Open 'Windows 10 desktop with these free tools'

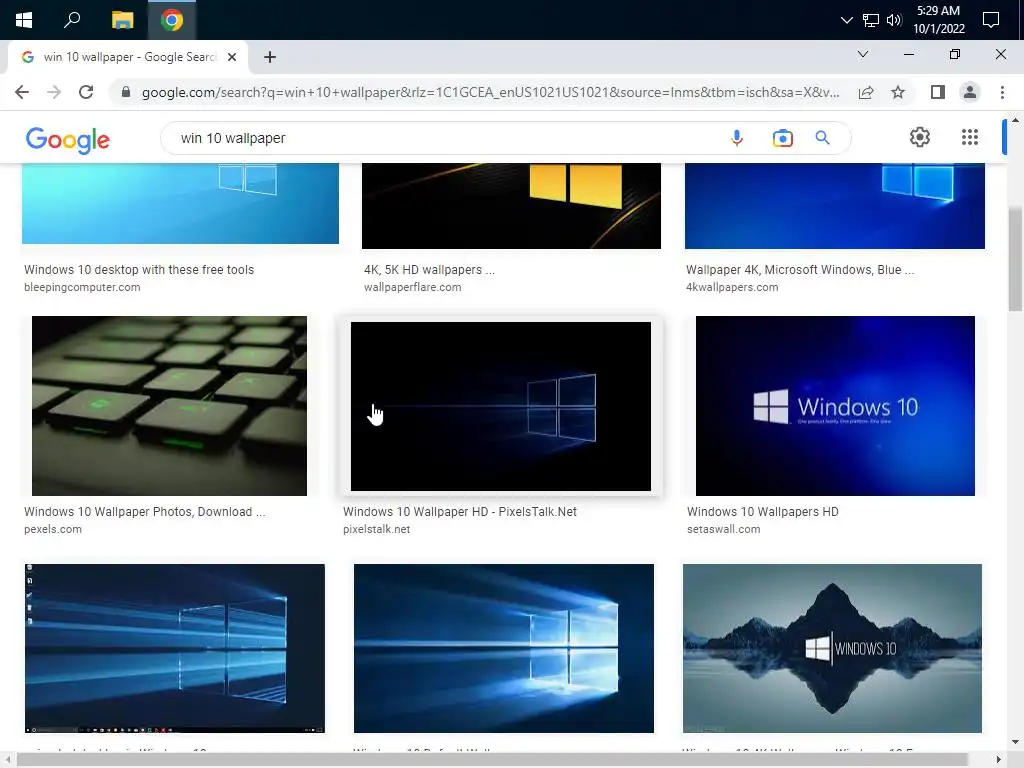pos(139,270)
